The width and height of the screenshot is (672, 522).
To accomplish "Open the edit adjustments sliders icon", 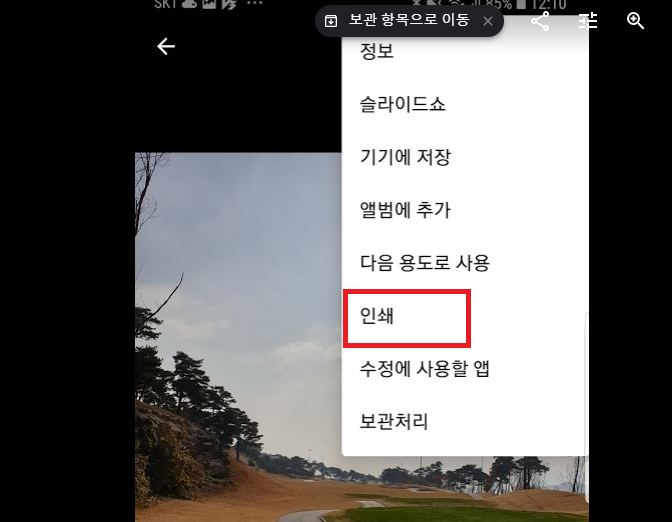I will (588, 21).
